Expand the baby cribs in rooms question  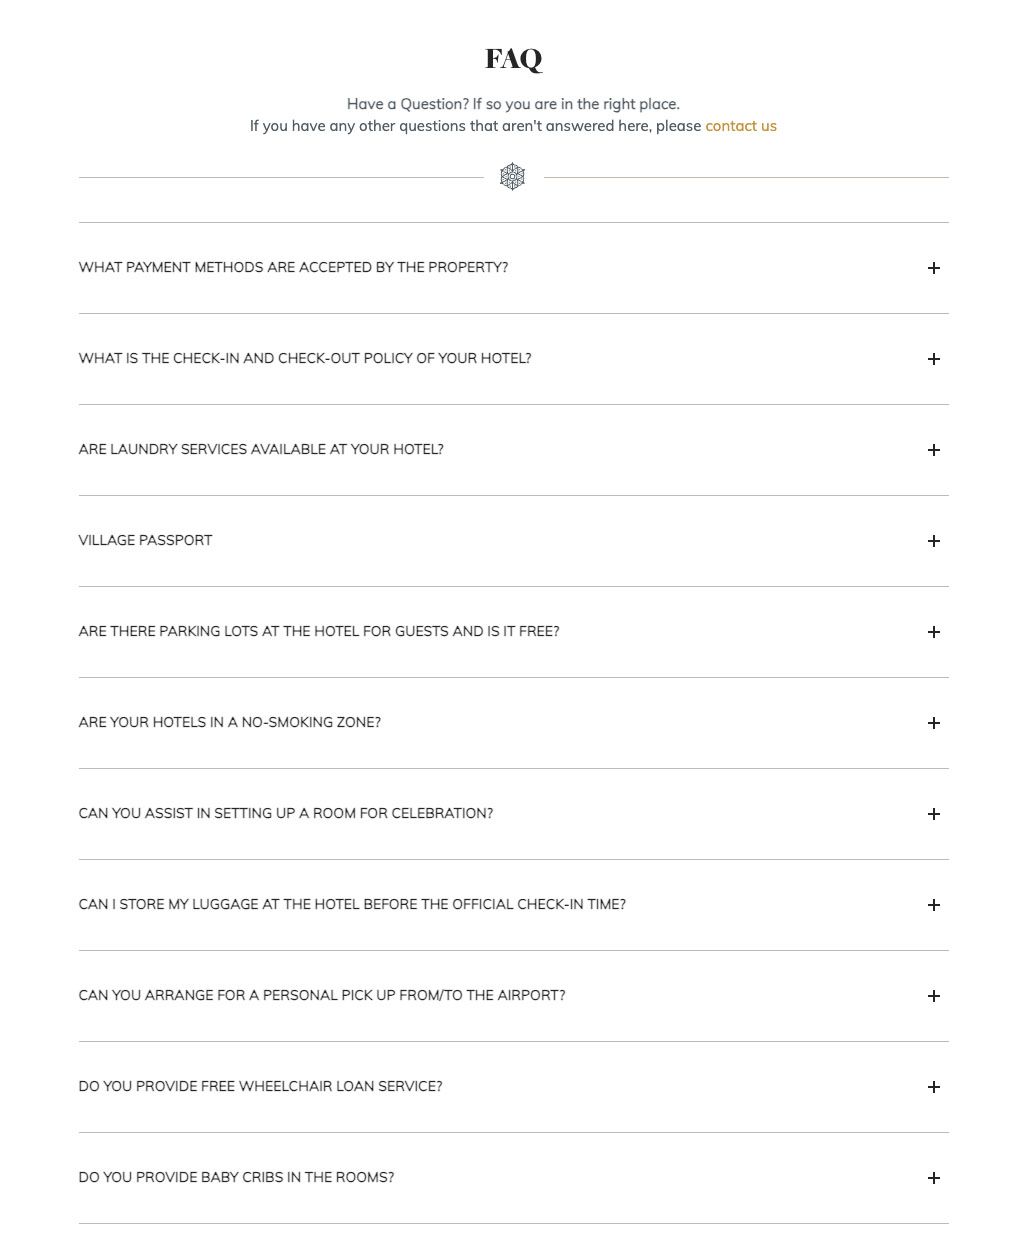coord(236,1177)
